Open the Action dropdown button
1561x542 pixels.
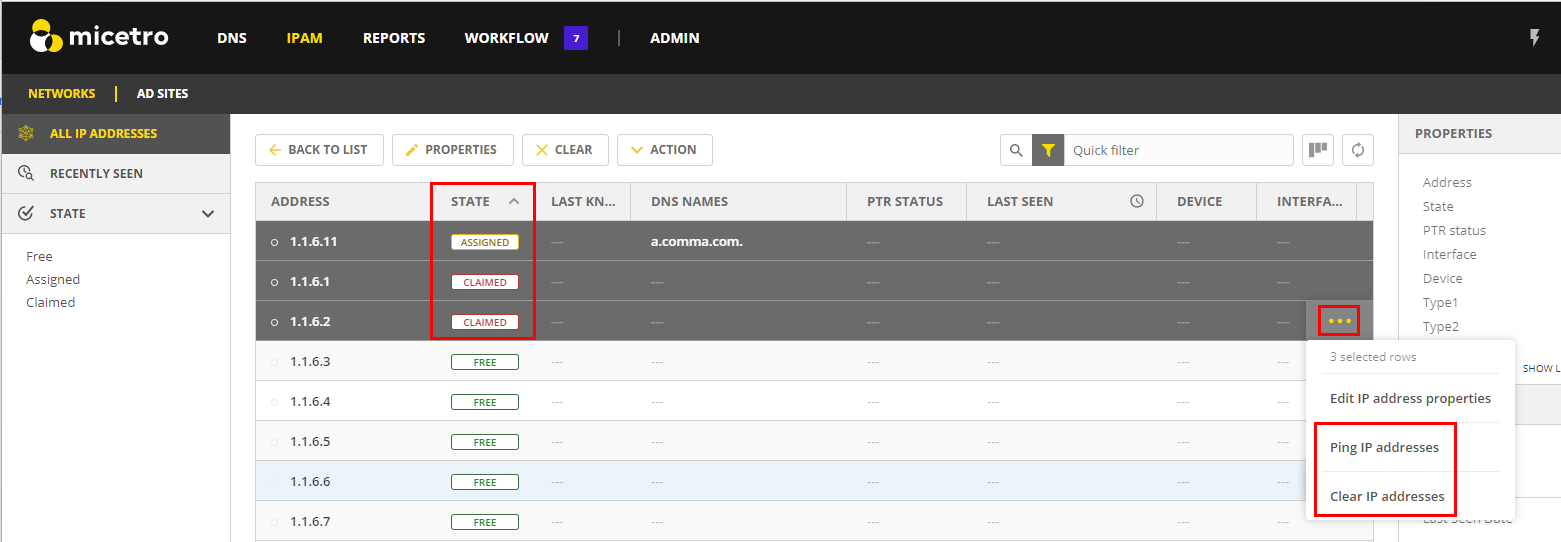pos(664,150)
